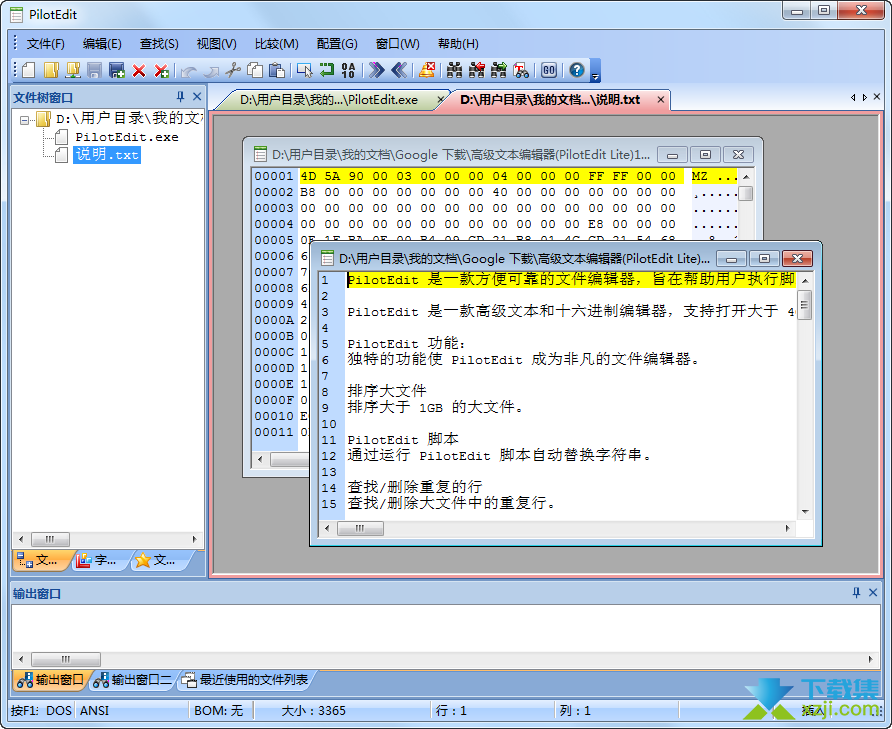This screenshot has width=892, height=729.
Task: Click Find next binoculars green arrow icon
Action: pos(499,70)
